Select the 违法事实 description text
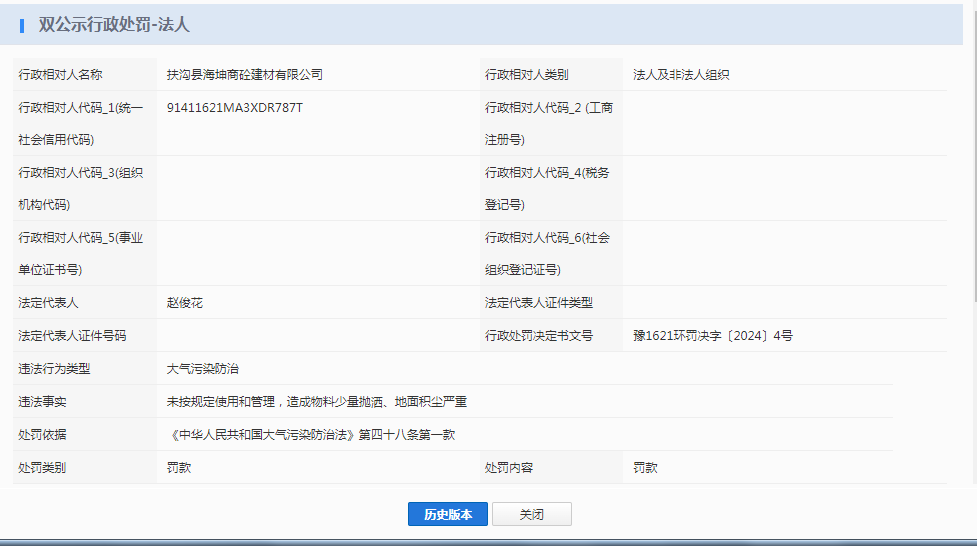The width and height of the screenshot is (977, 546). click(317, 402)
